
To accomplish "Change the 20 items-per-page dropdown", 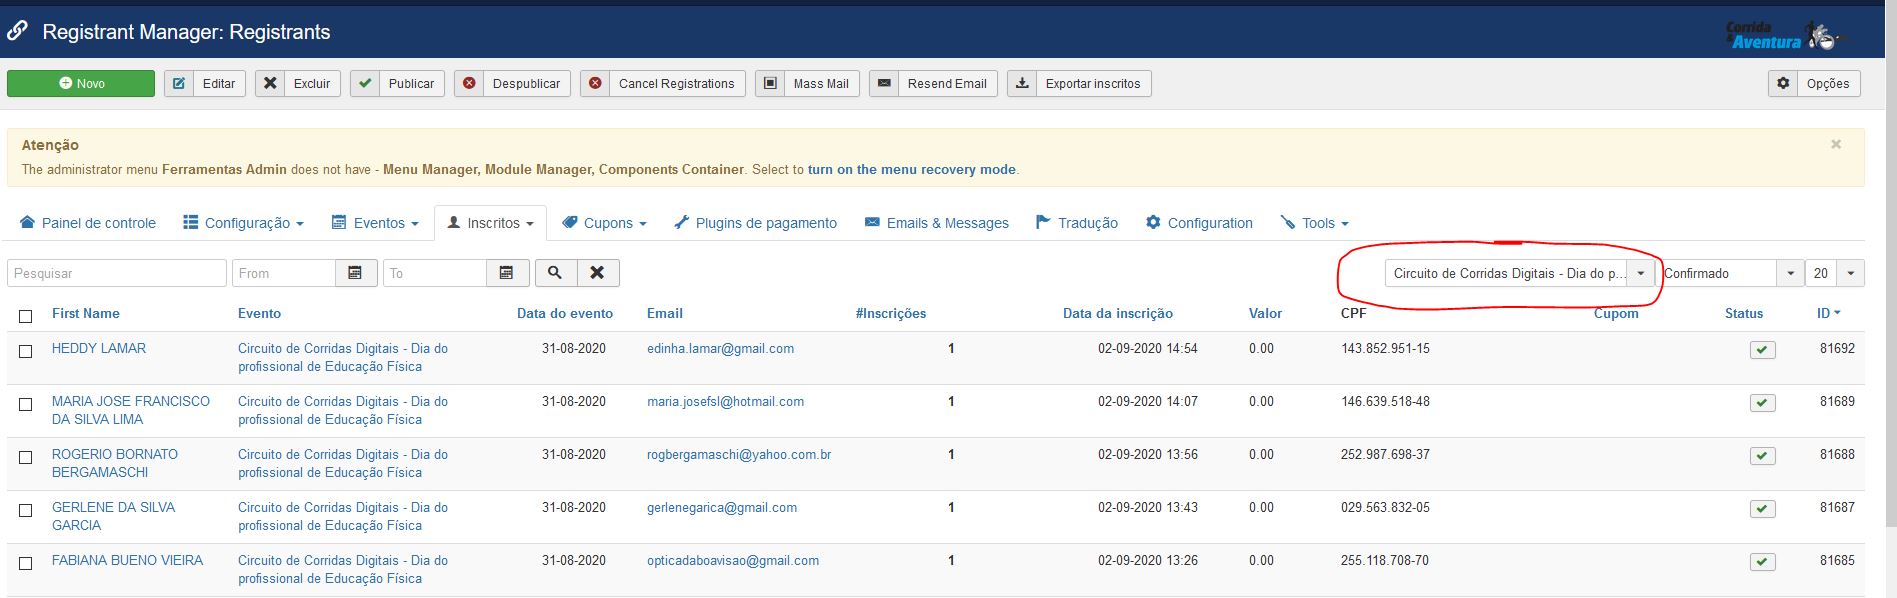I will [x=1850, y=273].
